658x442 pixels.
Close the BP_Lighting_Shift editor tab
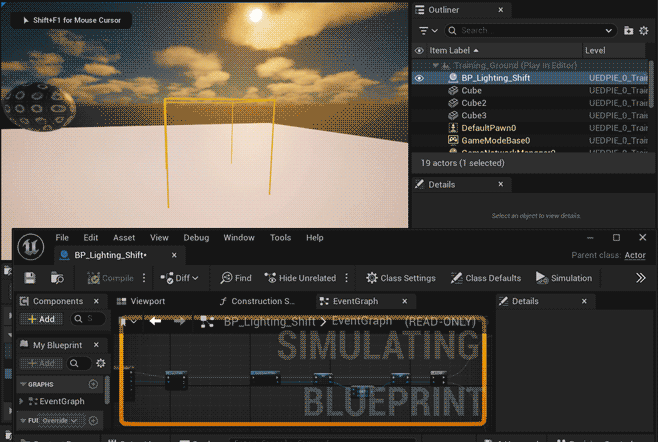click(174, 255)
